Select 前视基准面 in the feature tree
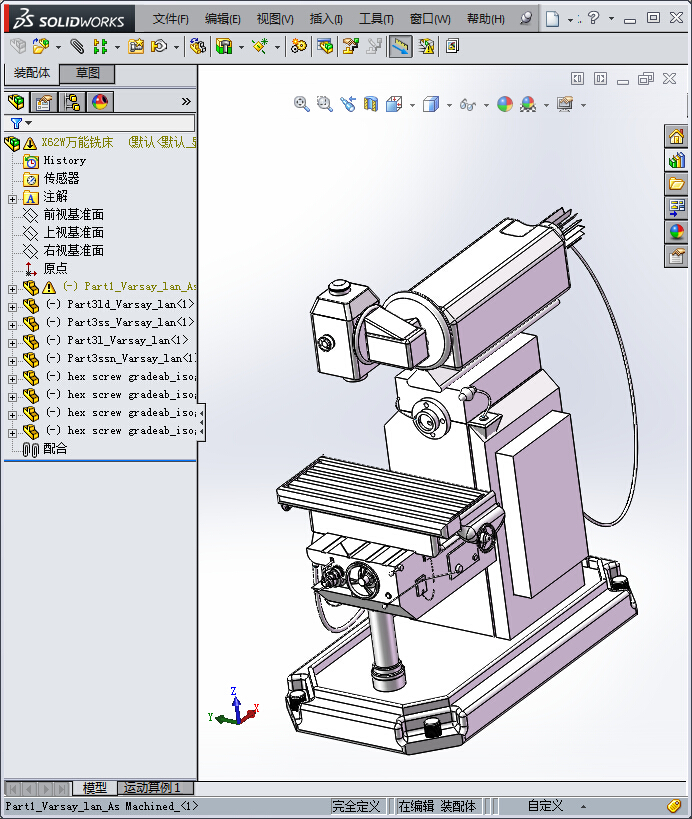692x819 pixels. [74, 215]
